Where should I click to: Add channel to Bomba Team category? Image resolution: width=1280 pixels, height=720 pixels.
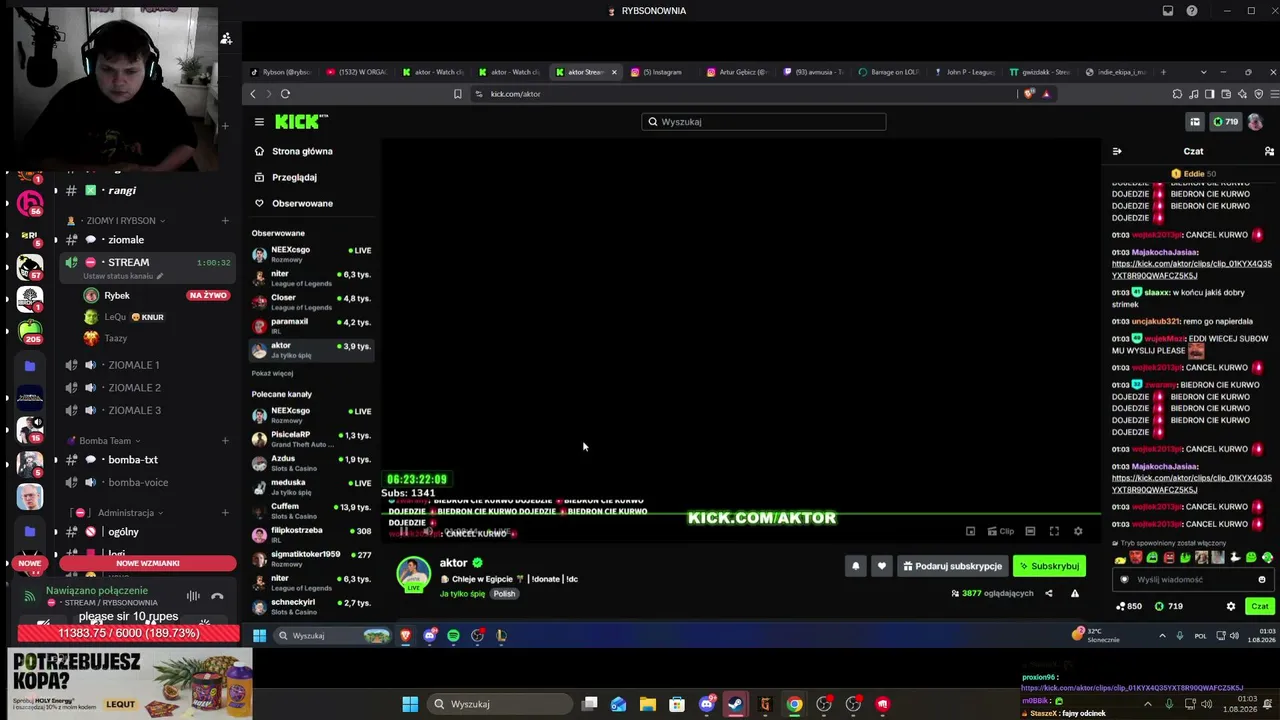pos(225,441)
